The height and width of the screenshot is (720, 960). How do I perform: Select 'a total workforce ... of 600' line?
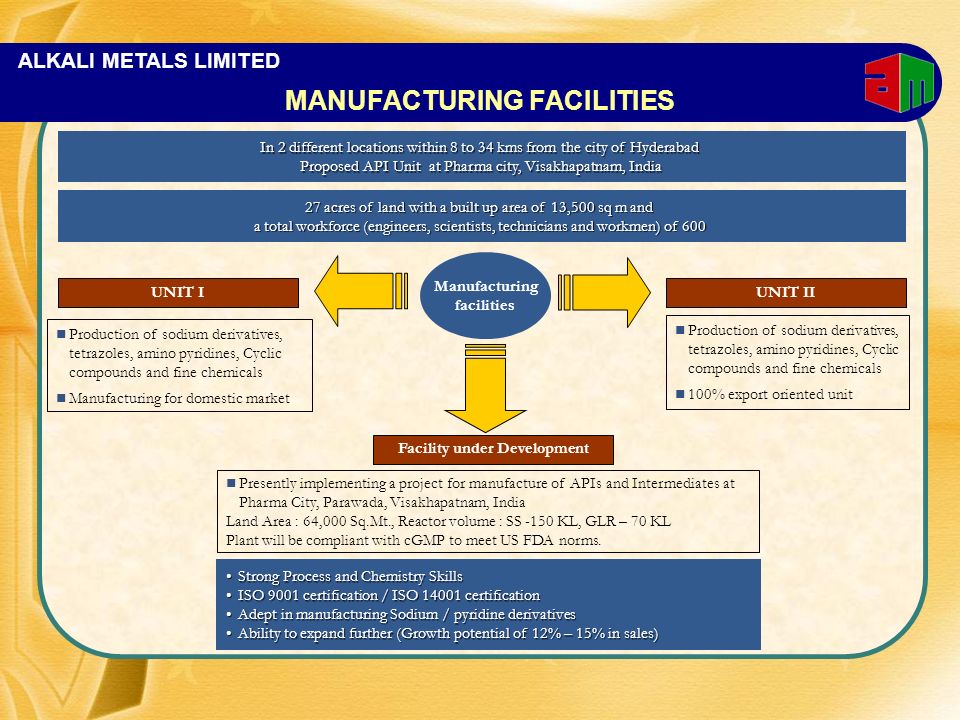[x=479, y=227]
